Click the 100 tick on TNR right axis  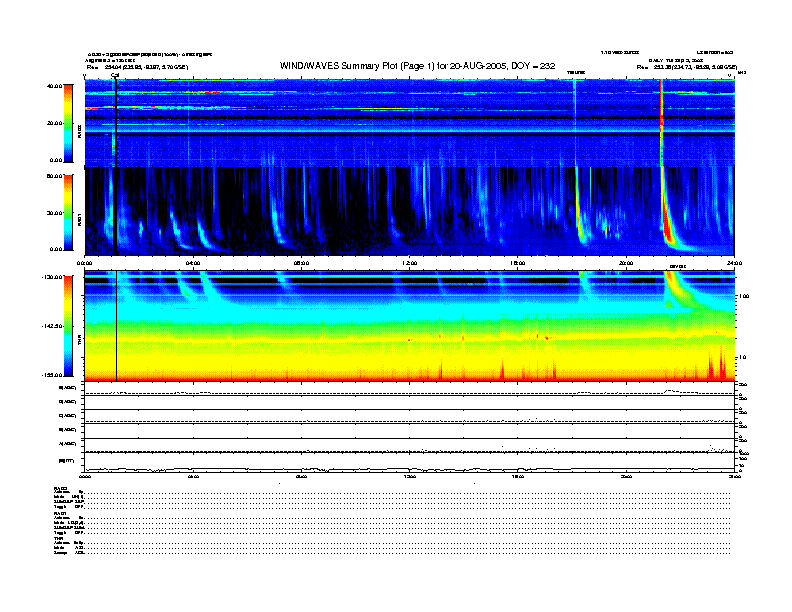744,296
